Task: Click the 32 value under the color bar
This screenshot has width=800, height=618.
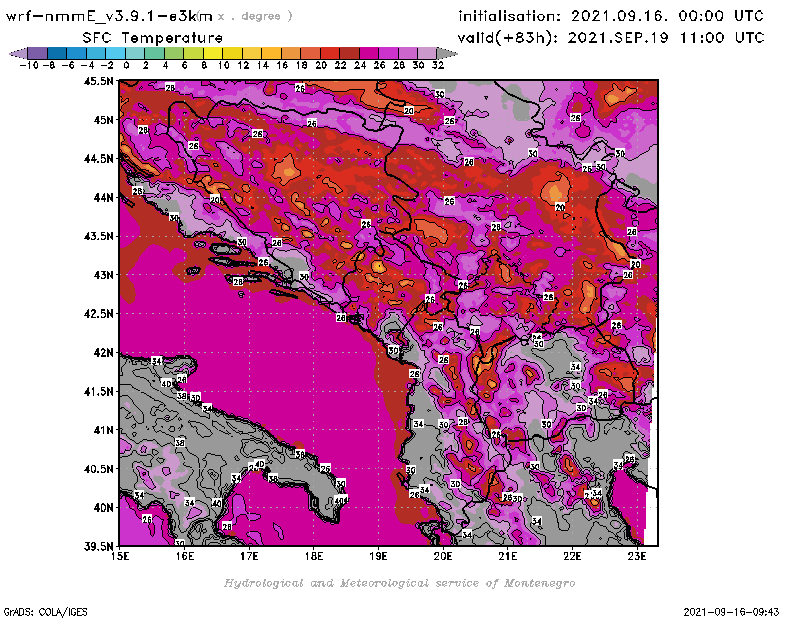Action: pos(438,65)
